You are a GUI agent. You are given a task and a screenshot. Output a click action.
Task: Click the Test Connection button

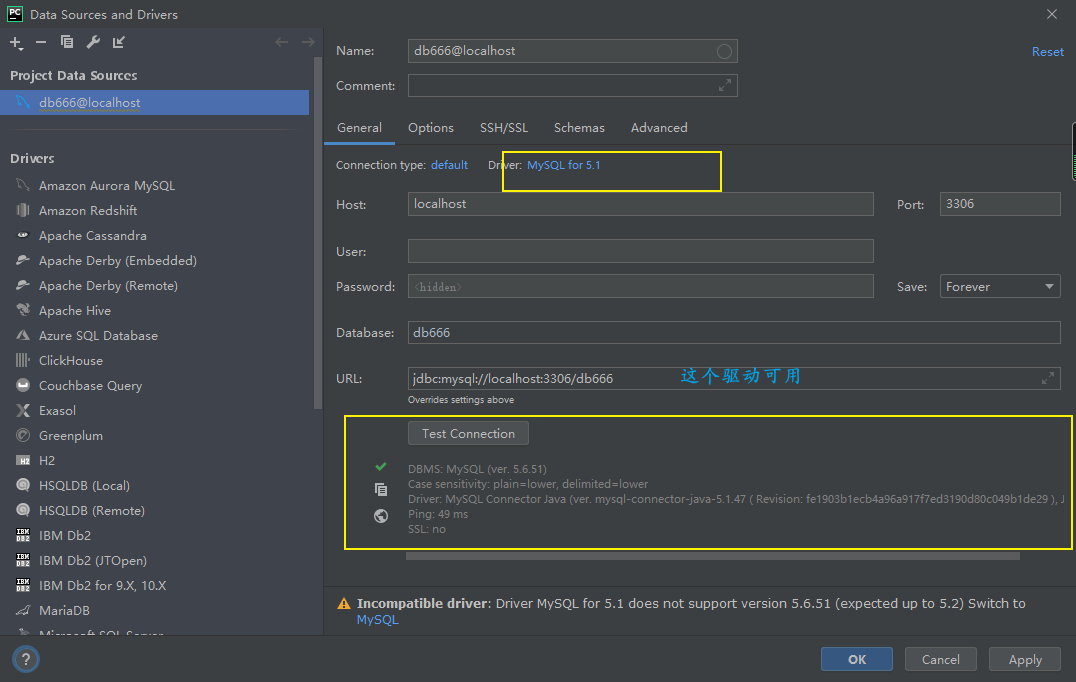click(x=468, y=434)
